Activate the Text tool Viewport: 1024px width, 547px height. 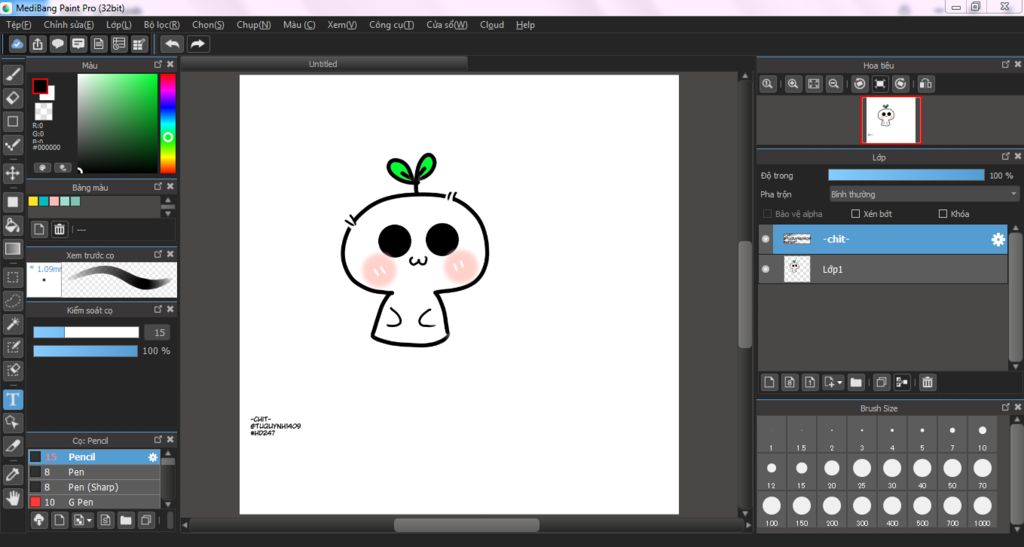pos(12,399)
